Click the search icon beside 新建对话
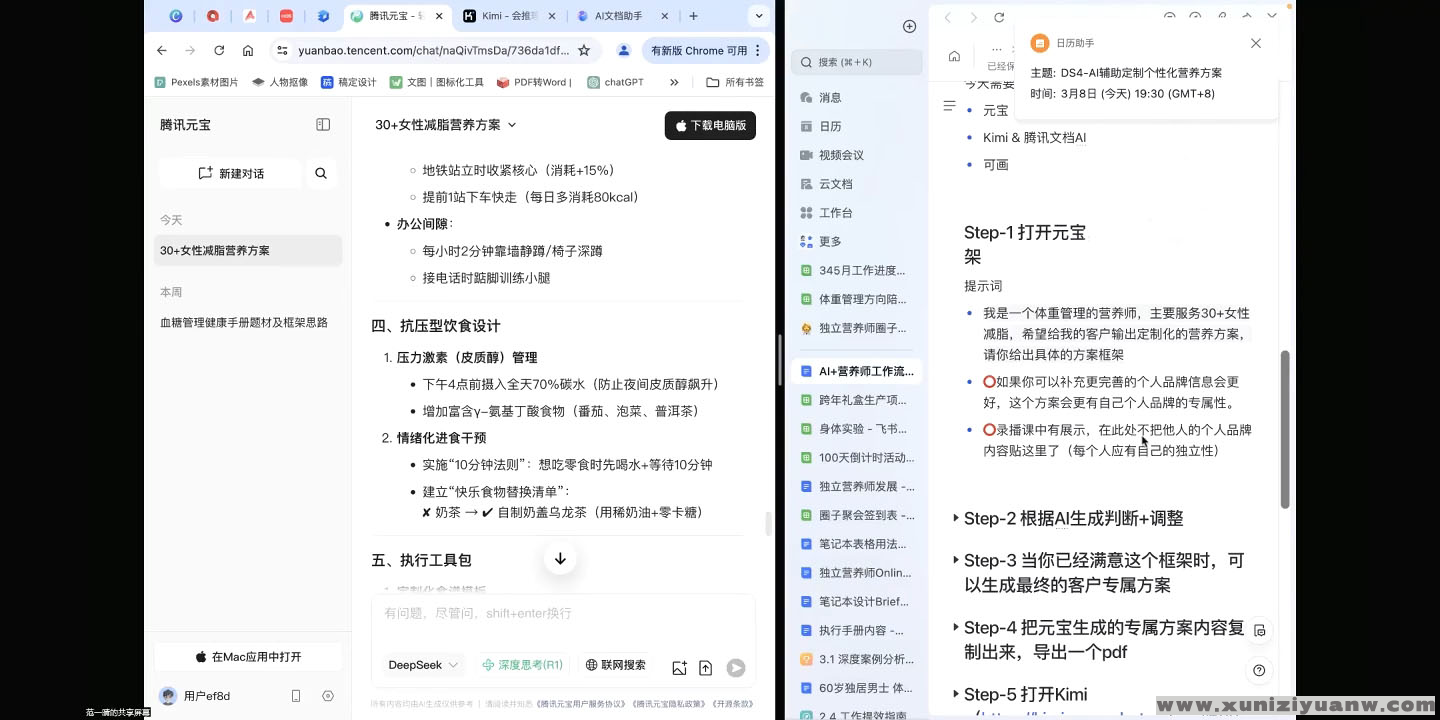 321,173
